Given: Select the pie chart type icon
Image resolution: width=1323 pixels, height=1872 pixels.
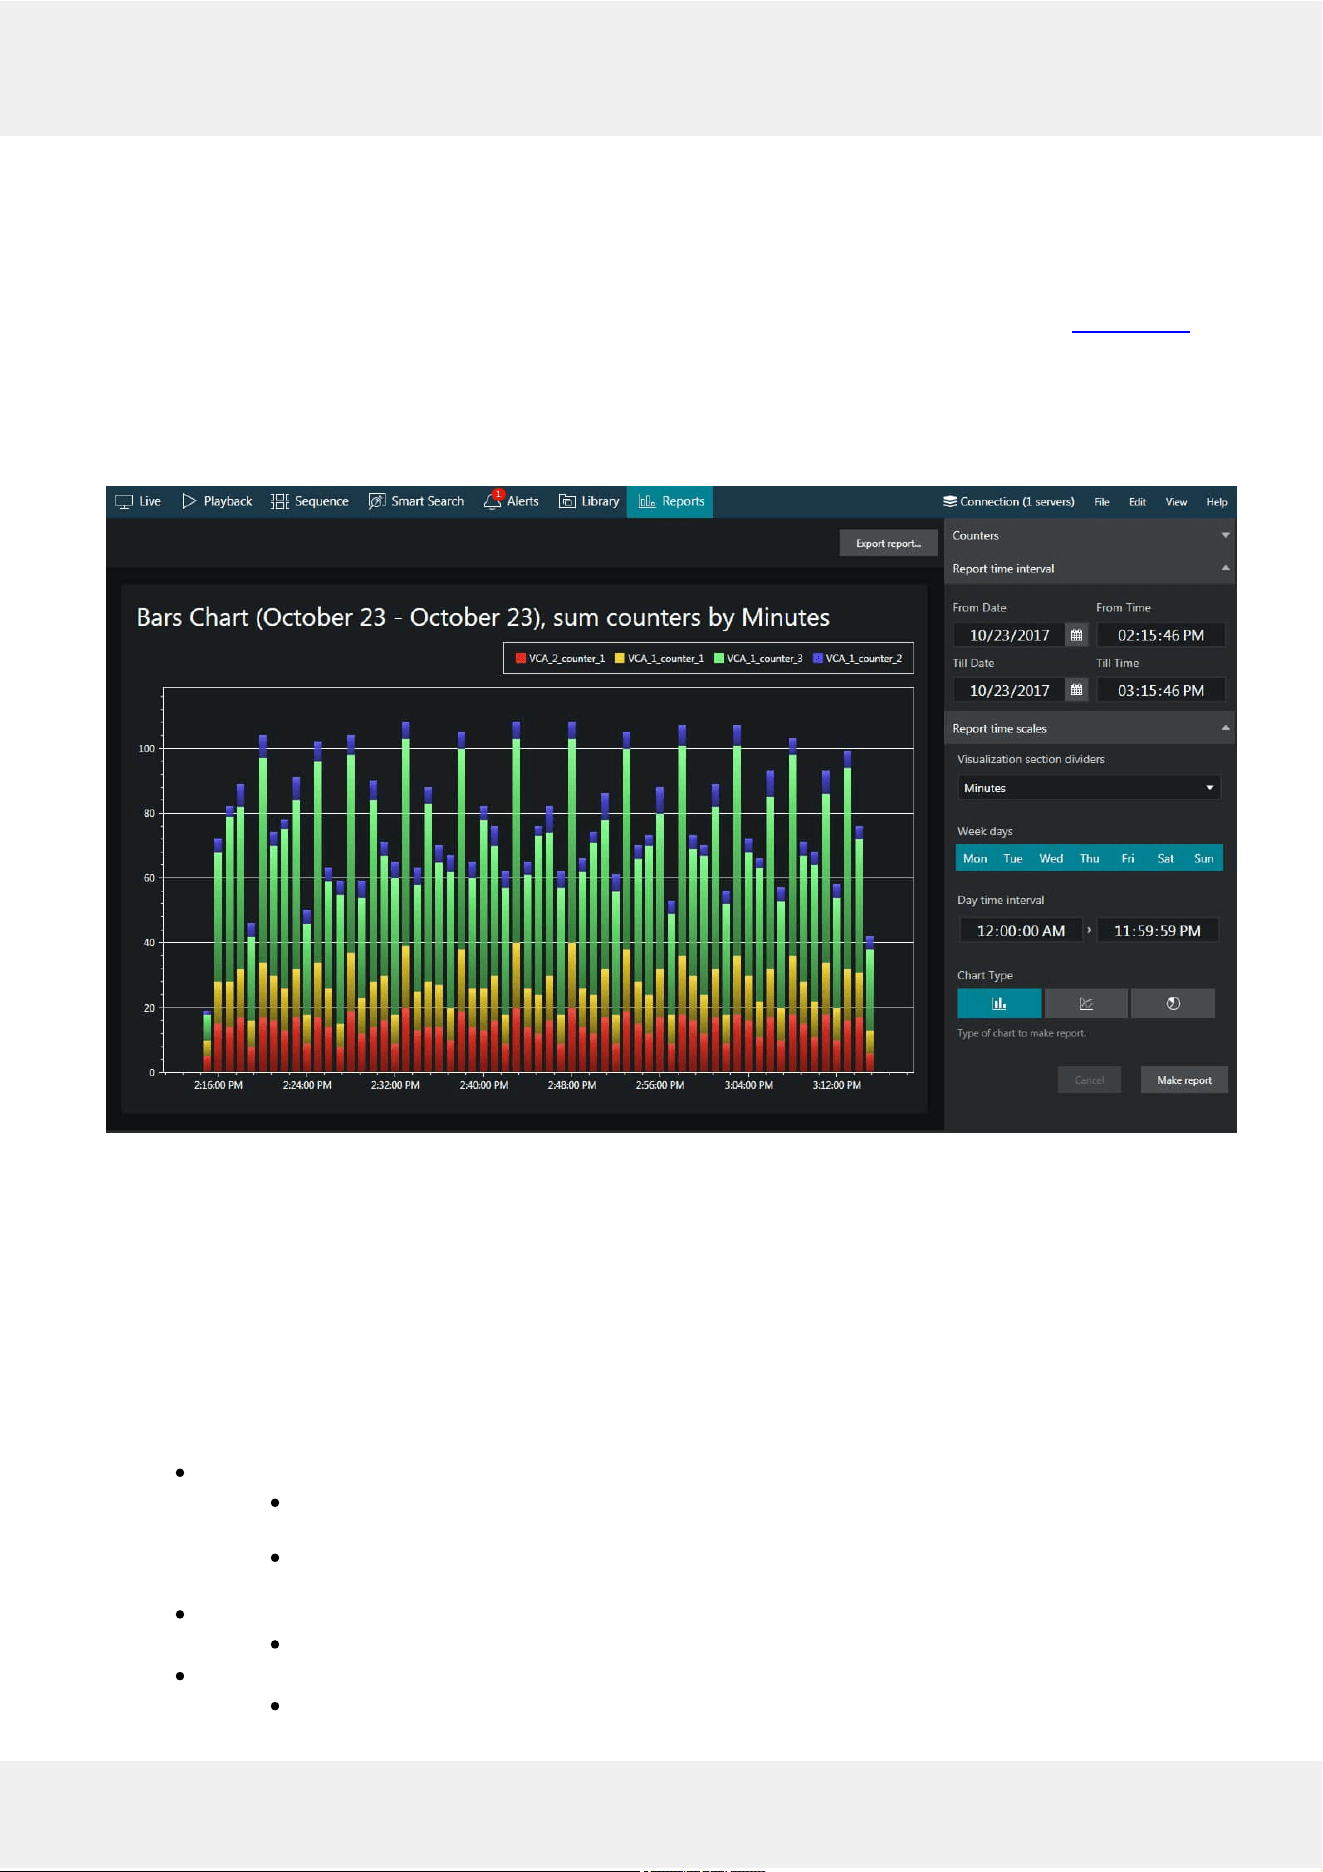Looking at the screenshot, I should pyautogui.click(x=1173, y=1003).
